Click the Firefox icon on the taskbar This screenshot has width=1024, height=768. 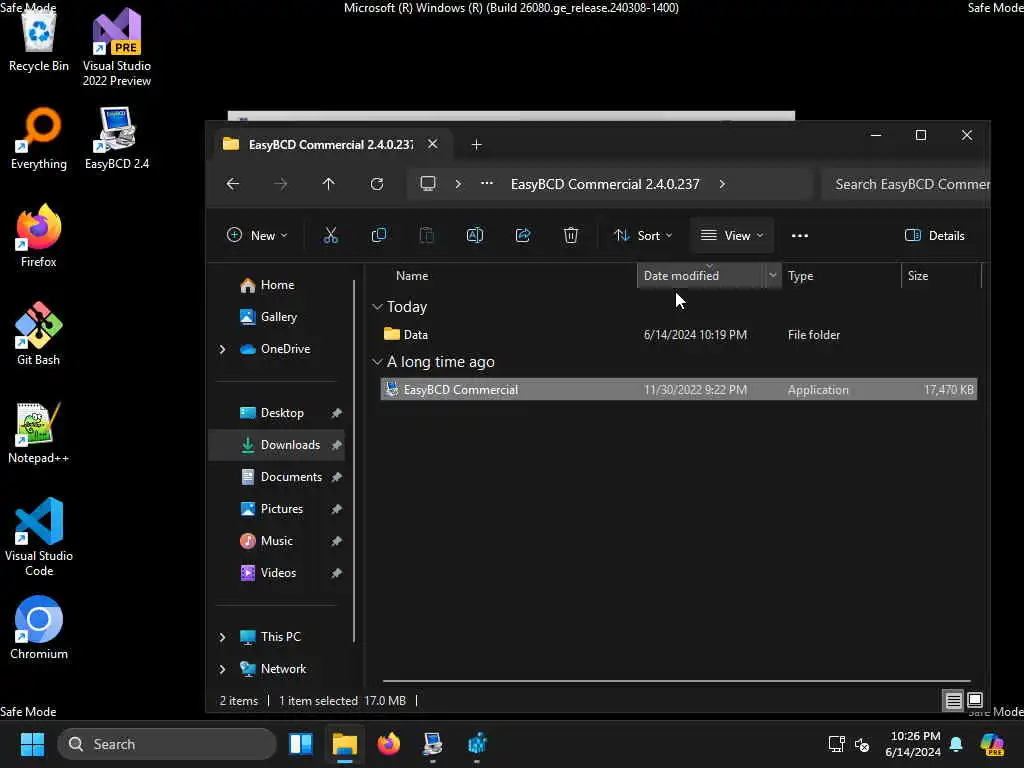click(x=389, y=744)
